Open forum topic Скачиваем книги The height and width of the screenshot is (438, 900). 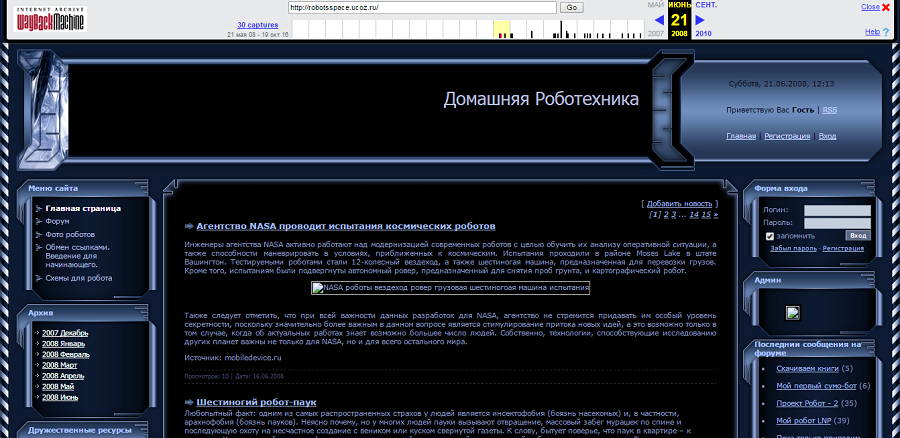pos(807,369)
